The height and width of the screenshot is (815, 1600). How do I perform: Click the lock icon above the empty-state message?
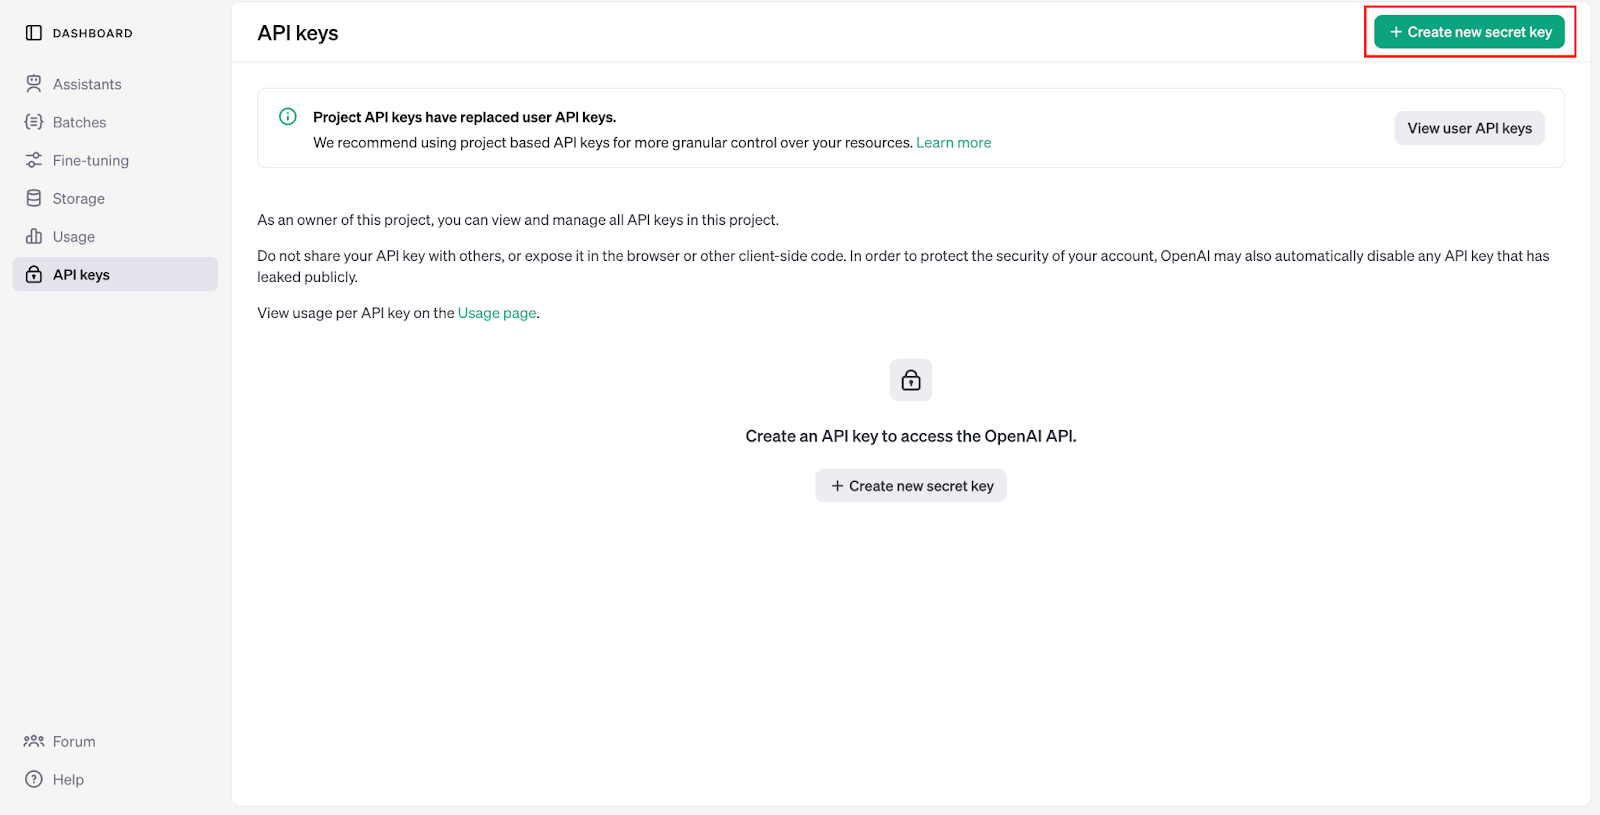(910, 380)
